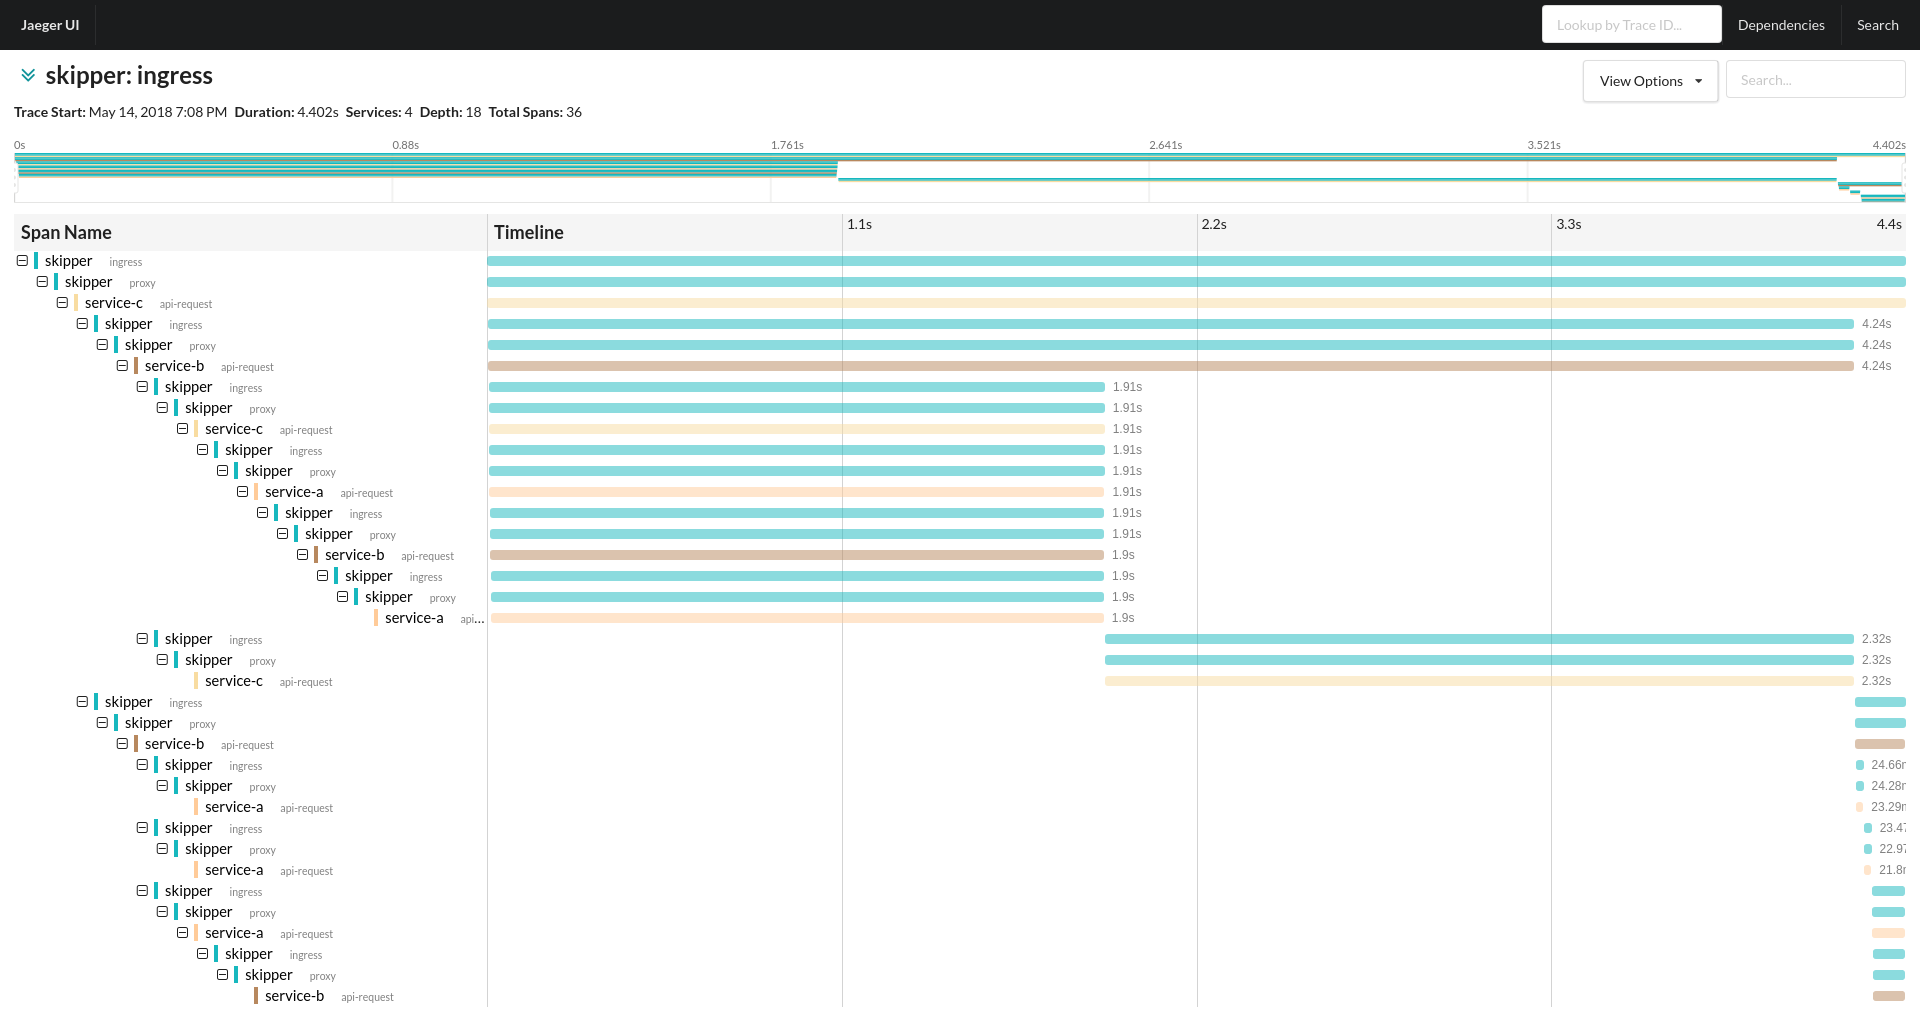The width and height of the screenshot is (1920, 1021).
Task: Click the Lookup by Trace ID field
Action: pos(1631,24)
